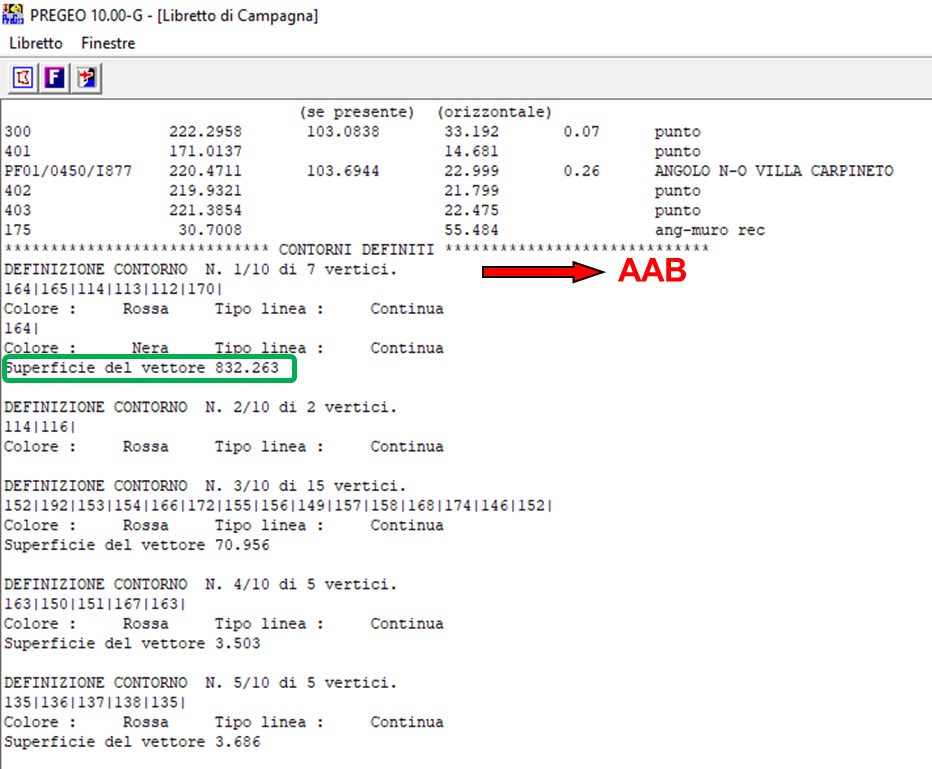932x769 pixels.
Task: Click the ang-muro rec row for point 175
Action: [x=709, y=231]
